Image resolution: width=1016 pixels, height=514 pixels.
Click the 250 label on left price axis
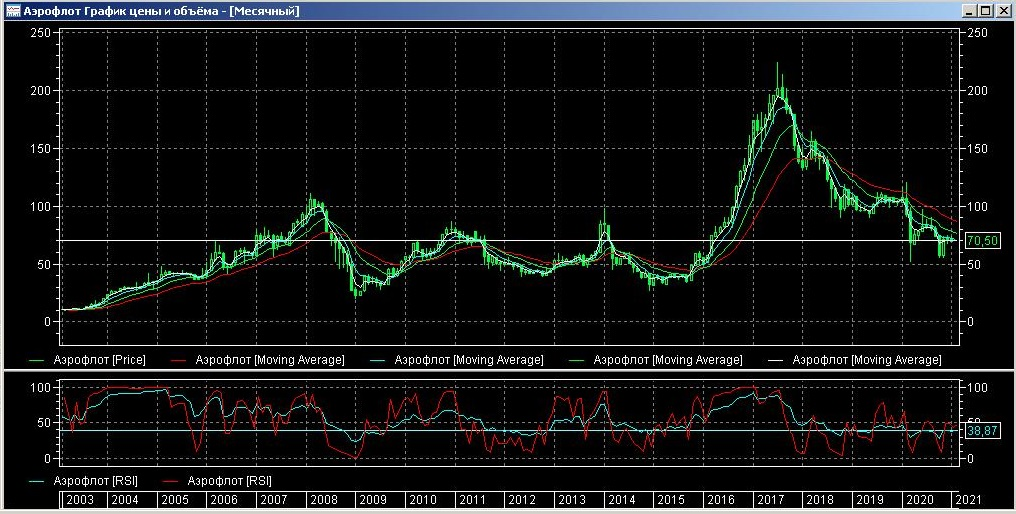click(40, 33)
